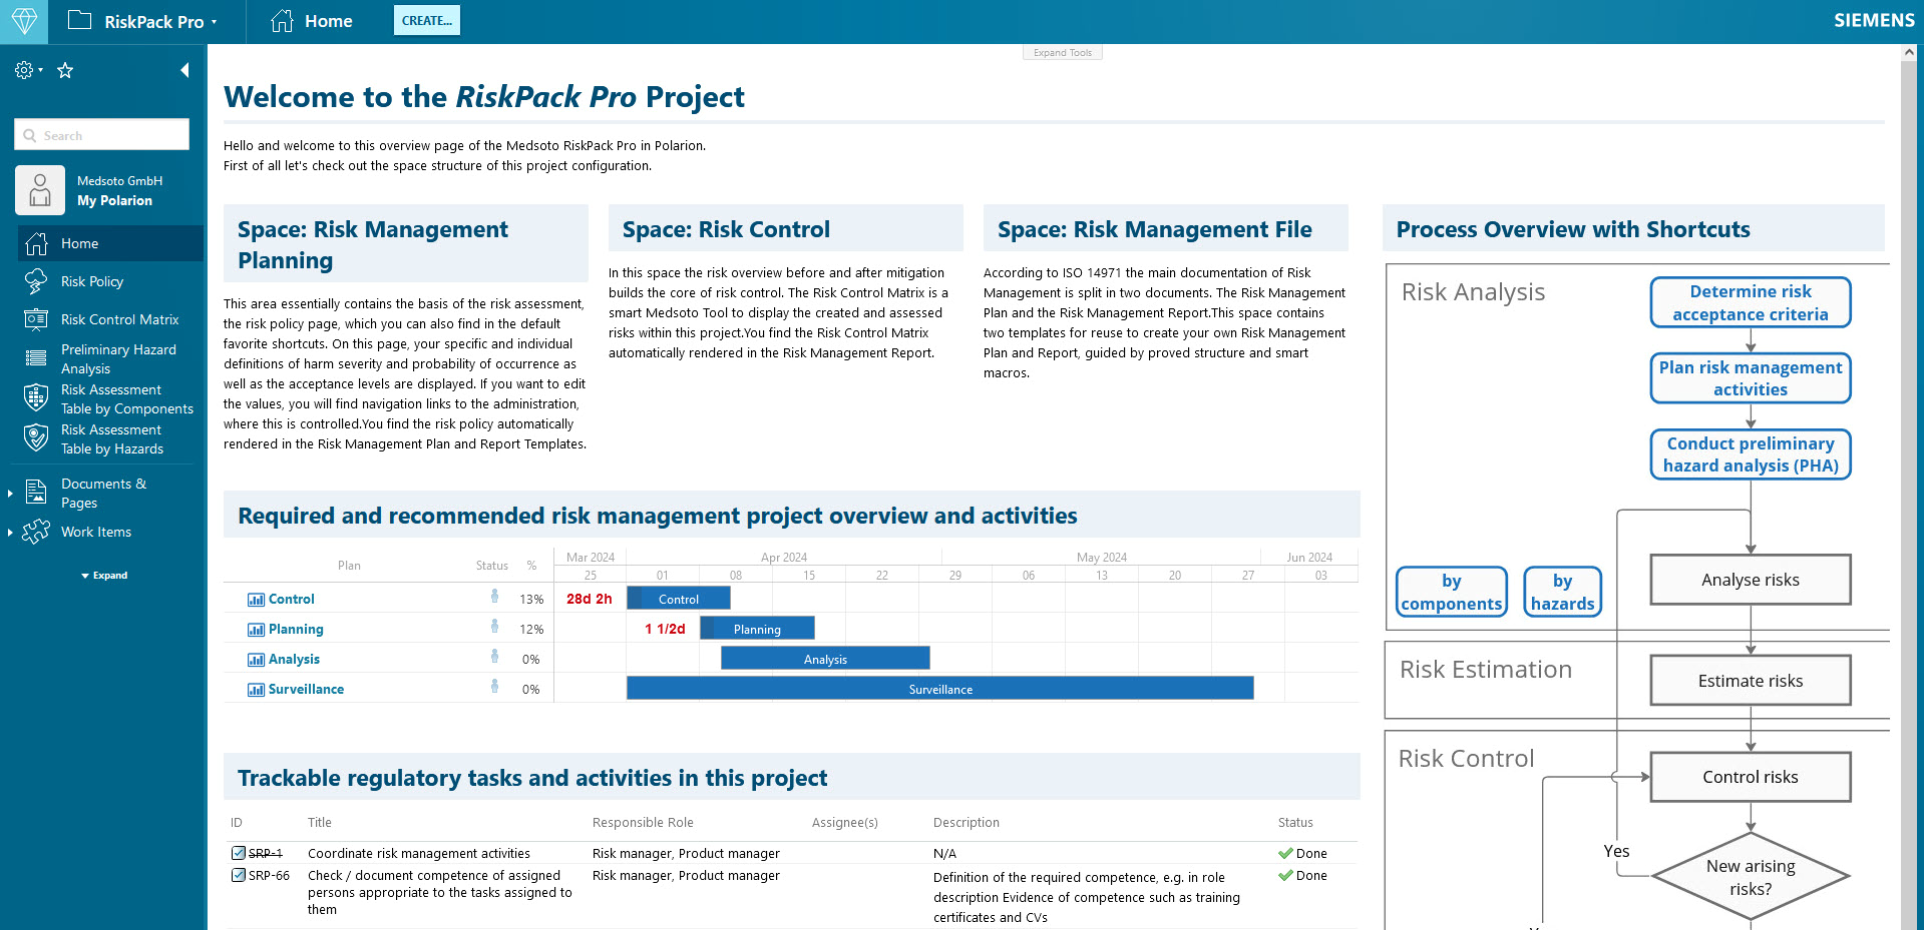Collapse the sidebar with the left arrow

click(184, 70)
